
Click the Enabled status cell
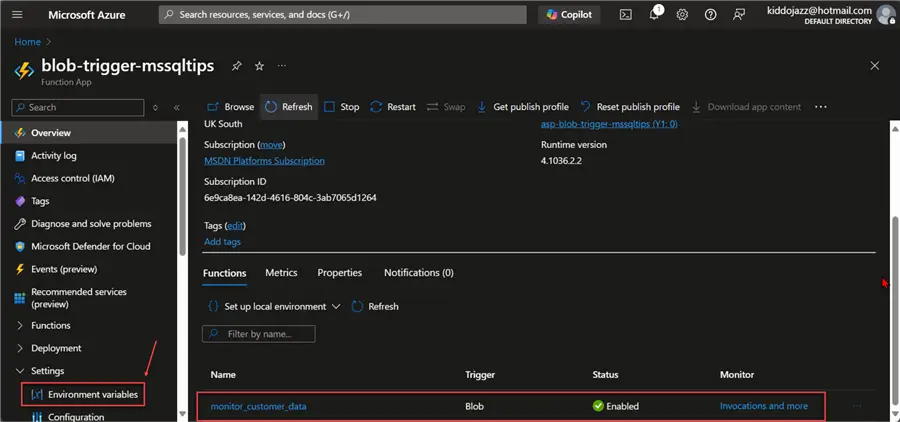pos(616,406)
